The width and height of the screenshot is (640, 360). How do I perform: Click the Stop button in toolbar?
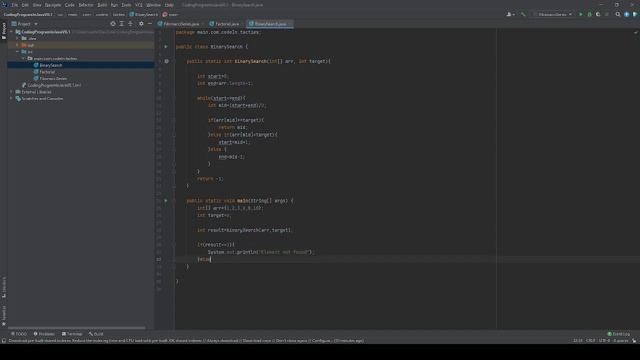point(607,14)
